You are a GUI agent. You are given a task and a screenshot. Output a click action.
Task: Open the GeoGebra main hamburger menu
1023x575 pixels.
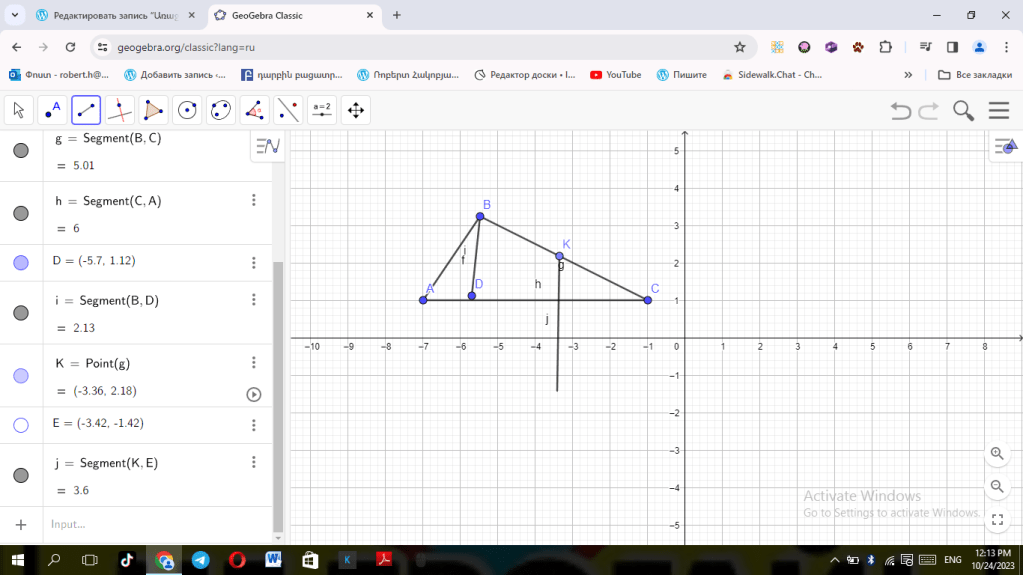point(998,110)
